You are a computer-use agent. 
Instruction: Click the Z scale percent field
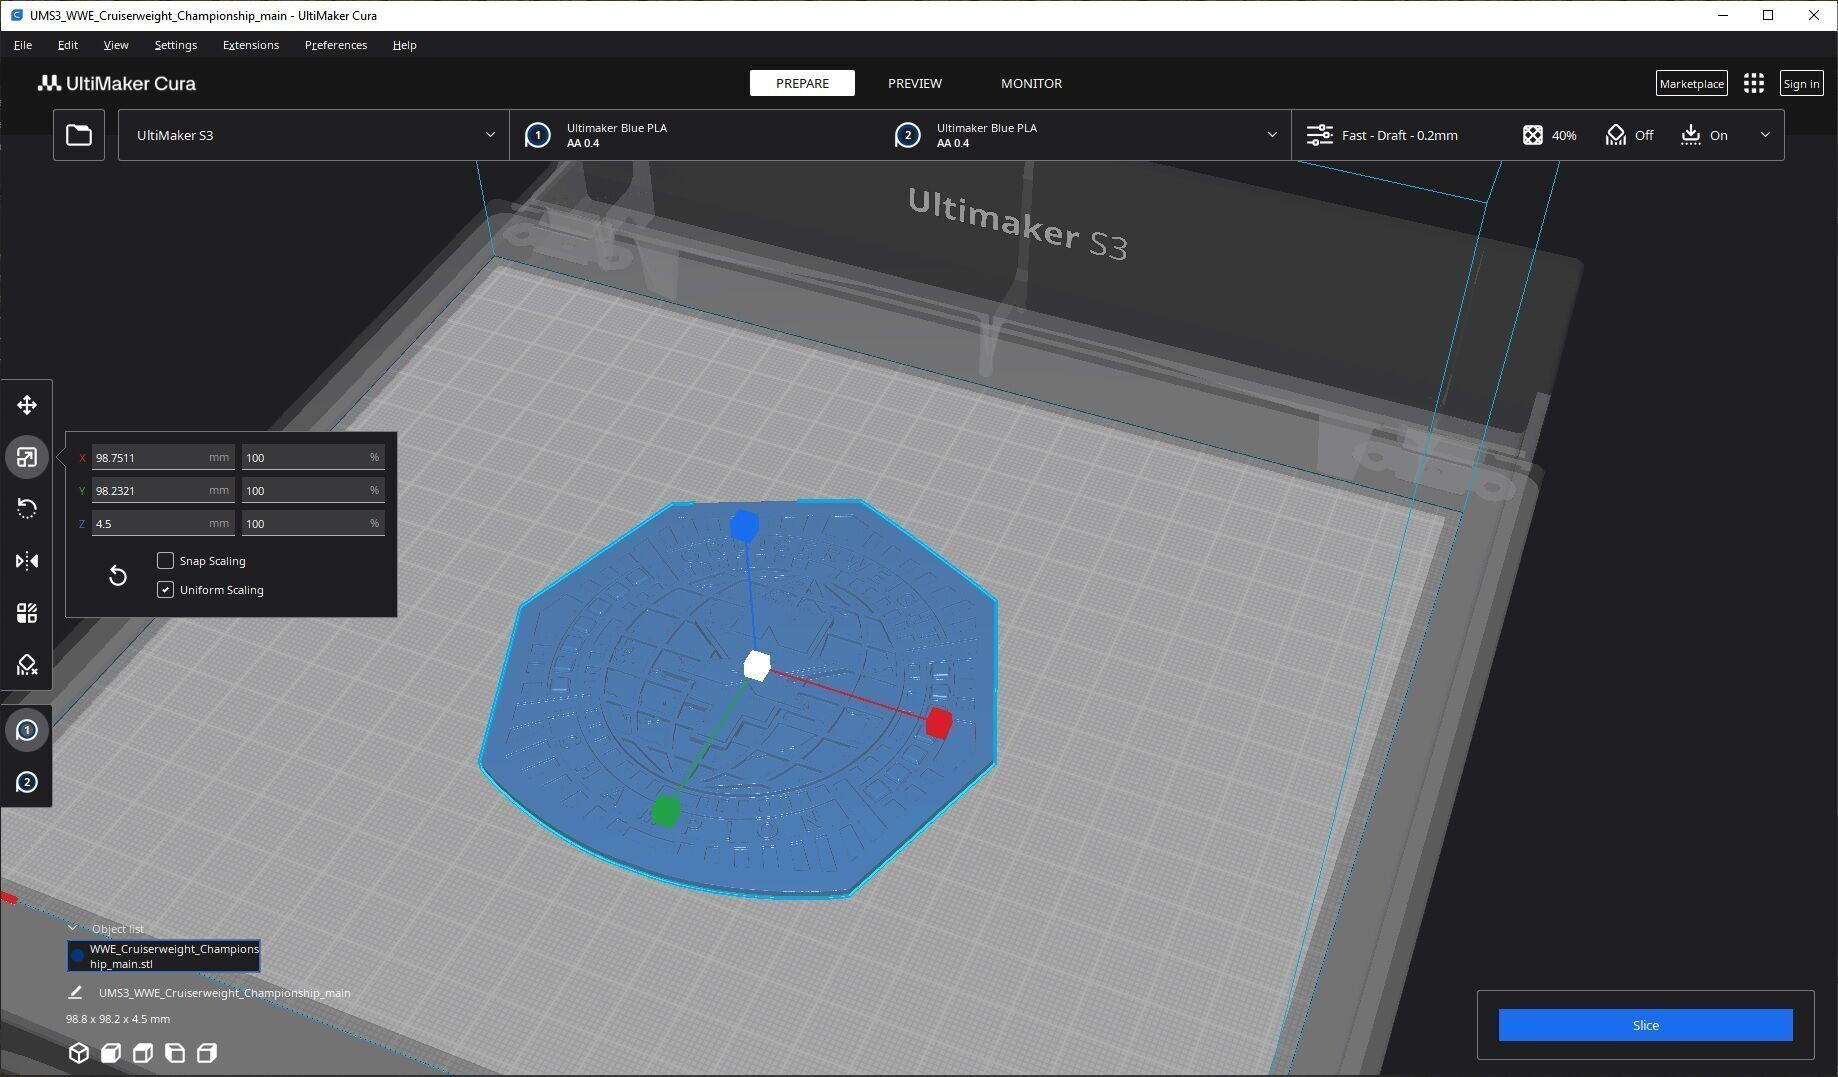313,523
